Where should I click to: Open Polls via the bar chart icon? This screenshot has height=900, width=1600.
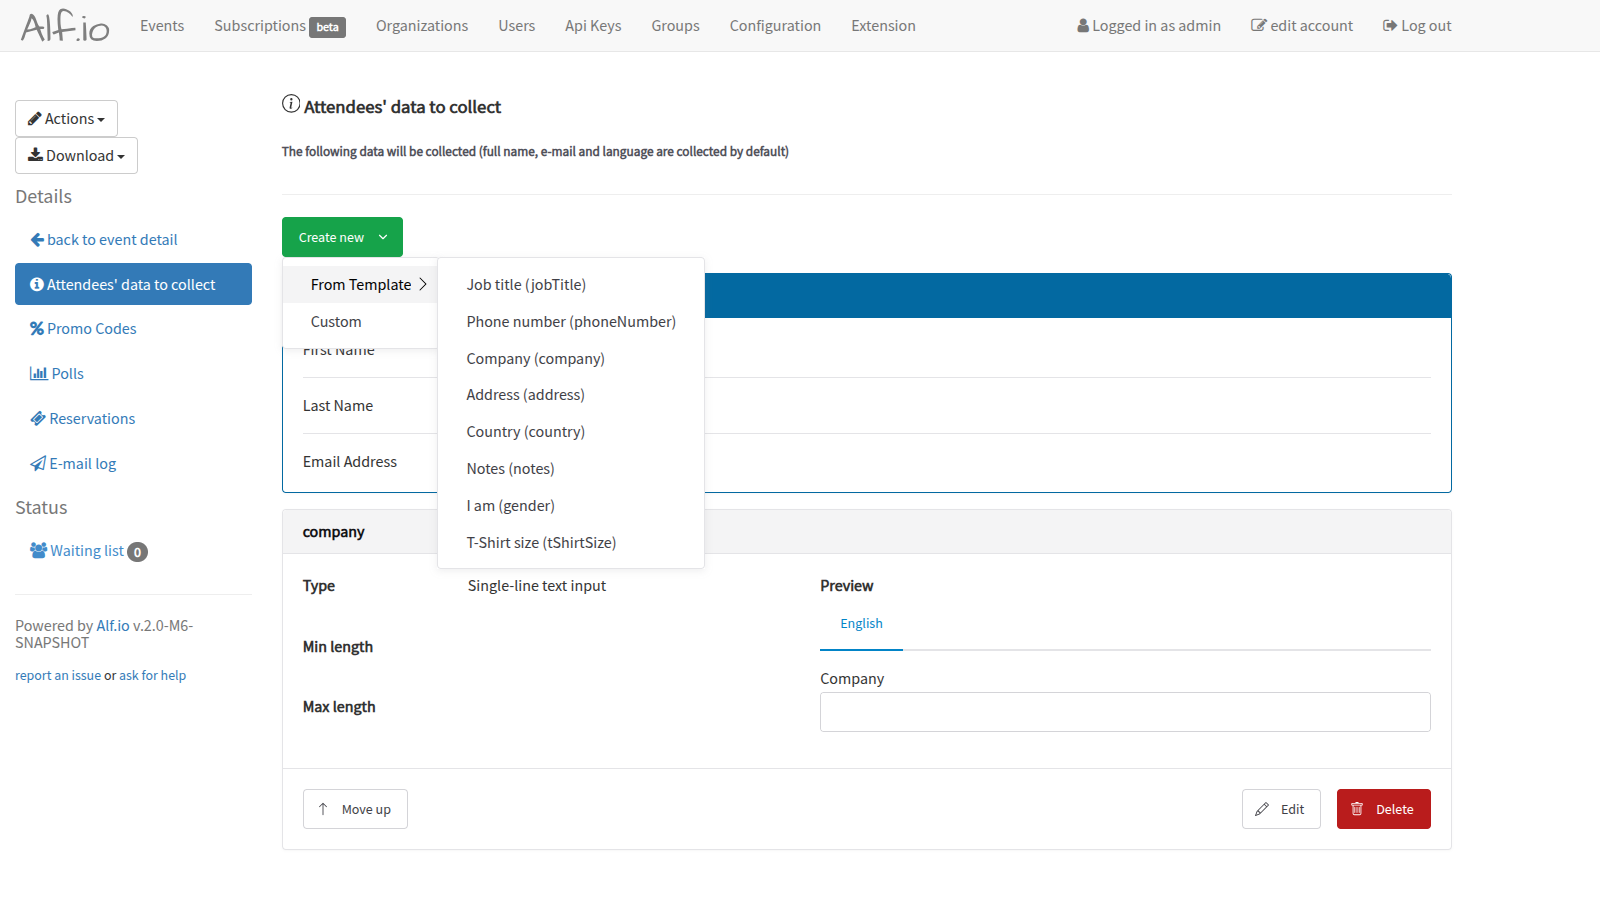click(39, 374)
